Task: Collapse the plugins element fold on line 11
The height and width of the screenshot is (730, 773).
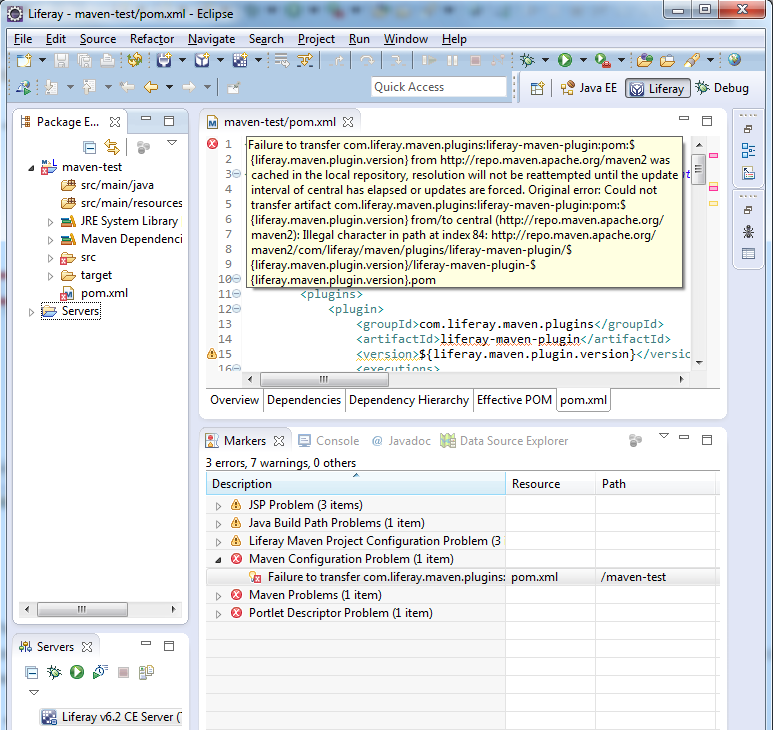Action: tap(237, 294)
